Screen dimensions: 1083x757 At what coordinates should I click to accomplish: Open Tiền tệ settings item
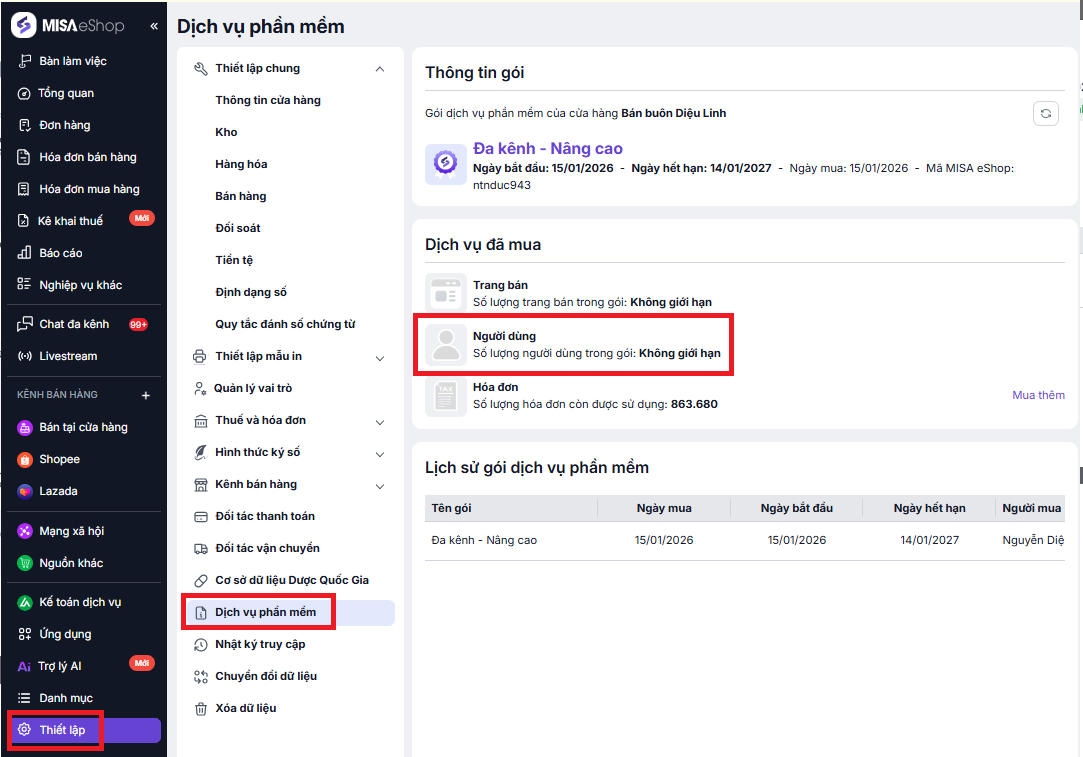[x=234, y=260]
